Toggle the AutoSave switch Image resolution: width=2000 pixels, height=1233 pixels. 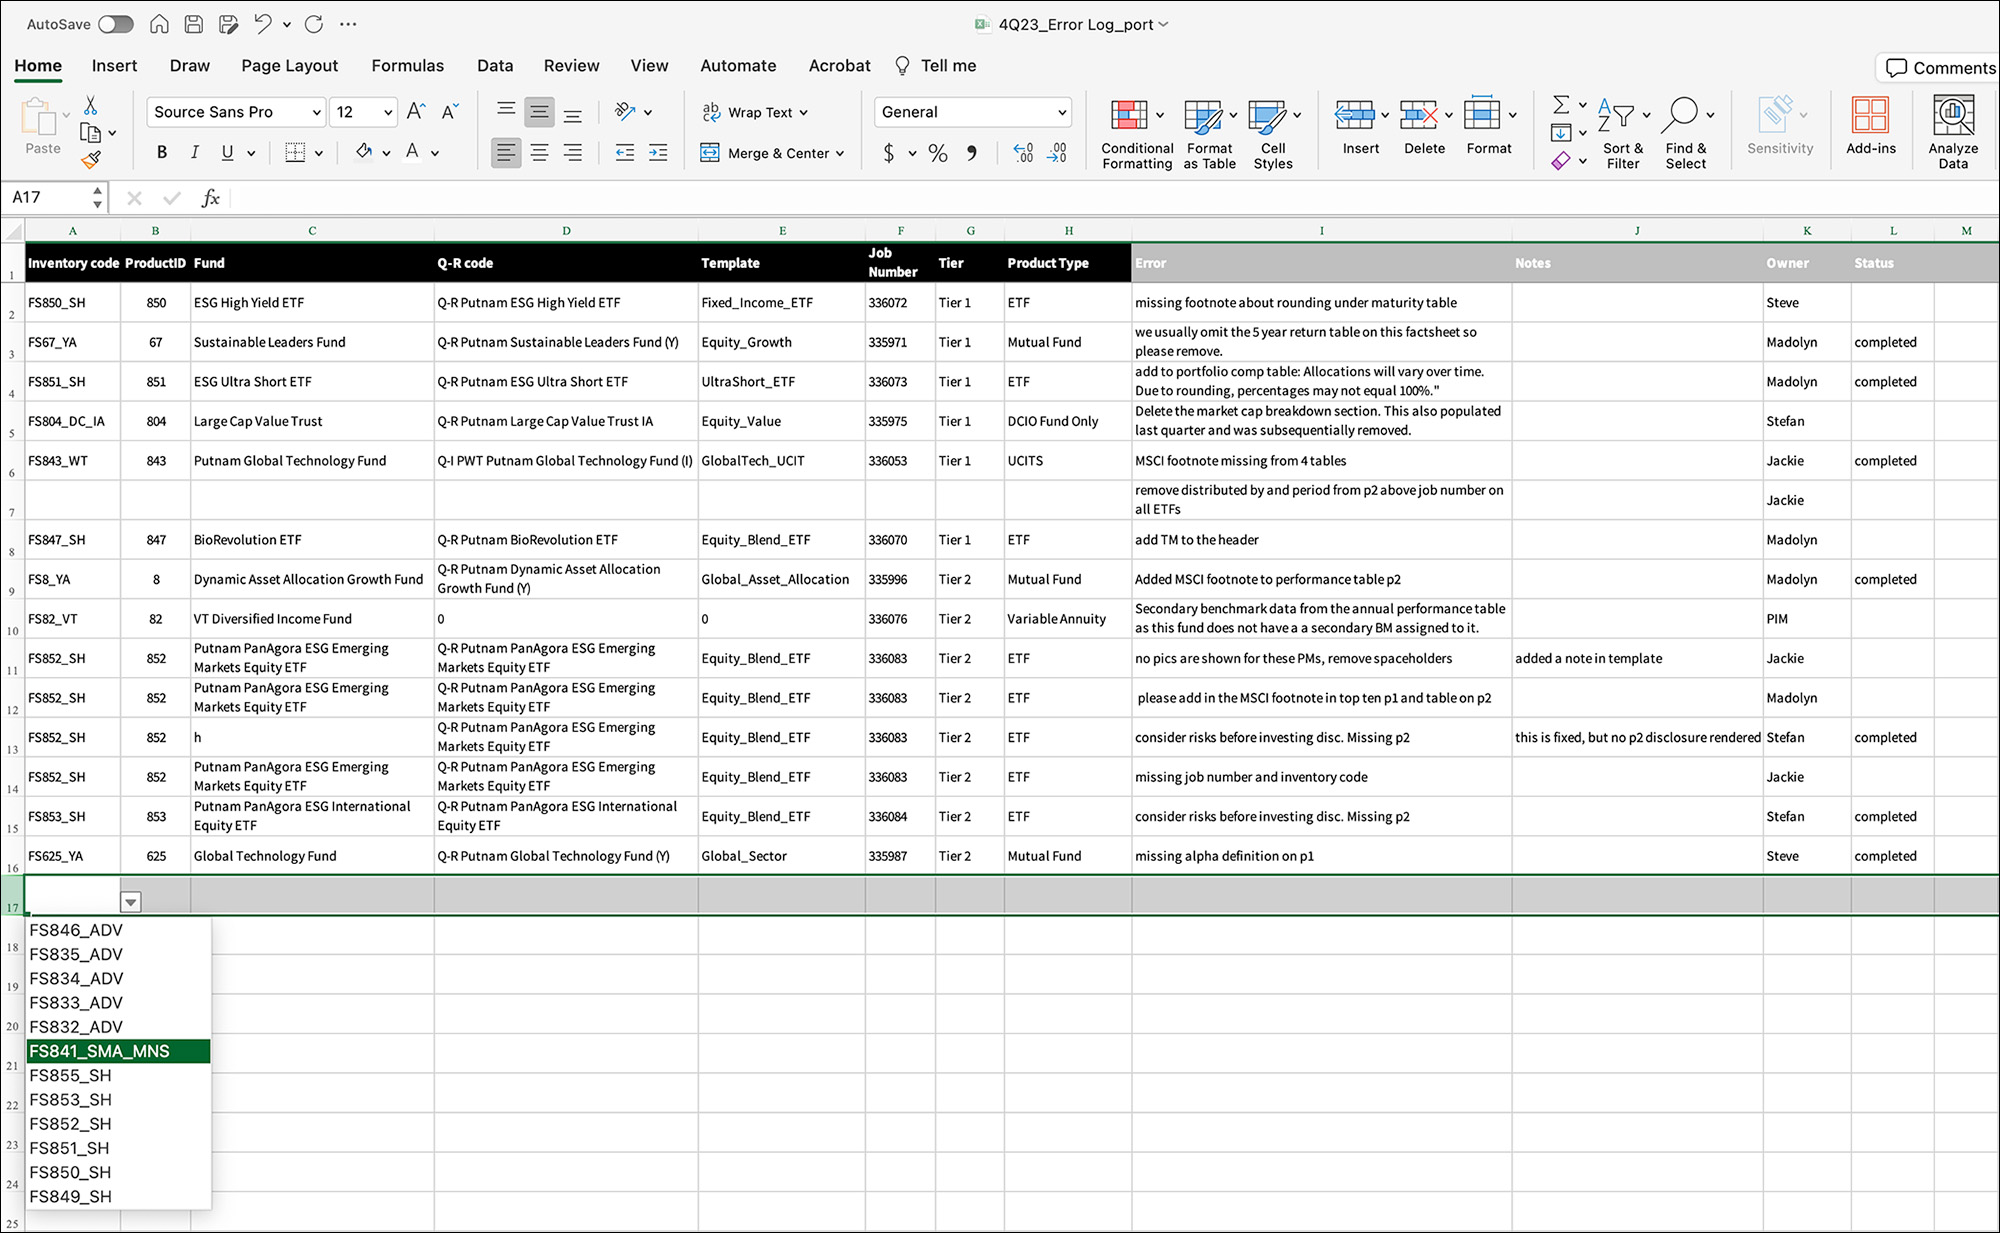[x=116, y=24]
